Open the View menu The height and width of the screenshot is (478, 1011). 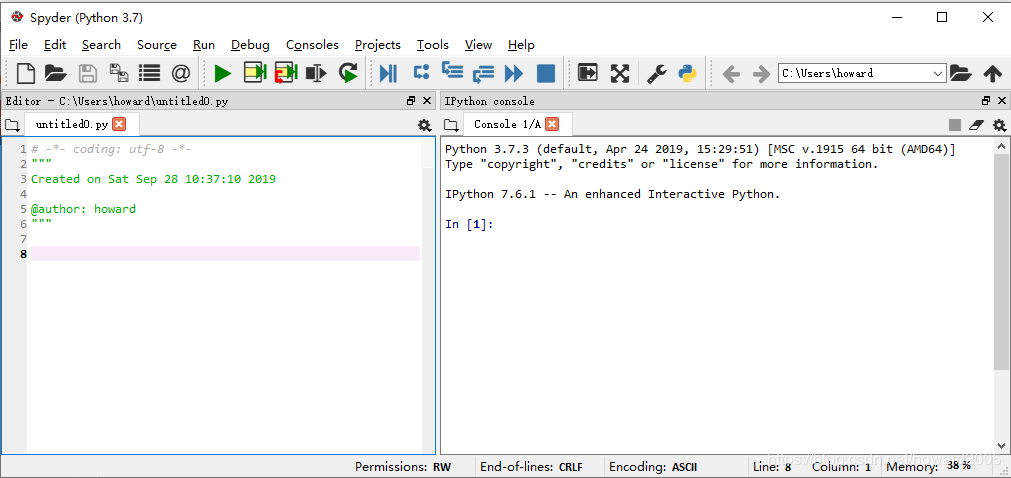tap(478, 45)
